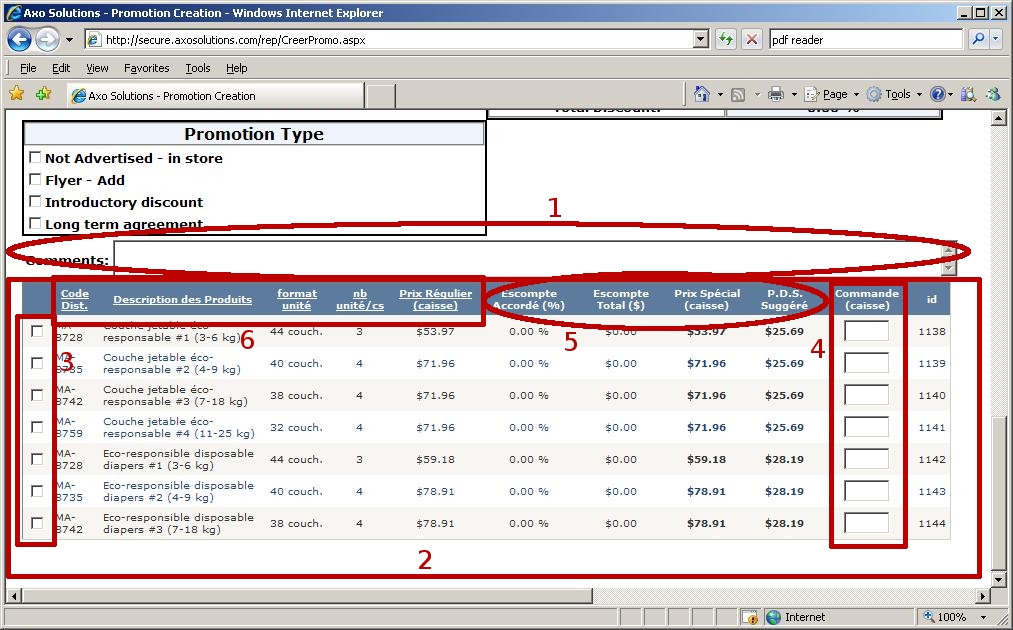This screenshot has width=1013, height=630.
Task: Click the page icon in the address bar
Action: coord(94,40)
